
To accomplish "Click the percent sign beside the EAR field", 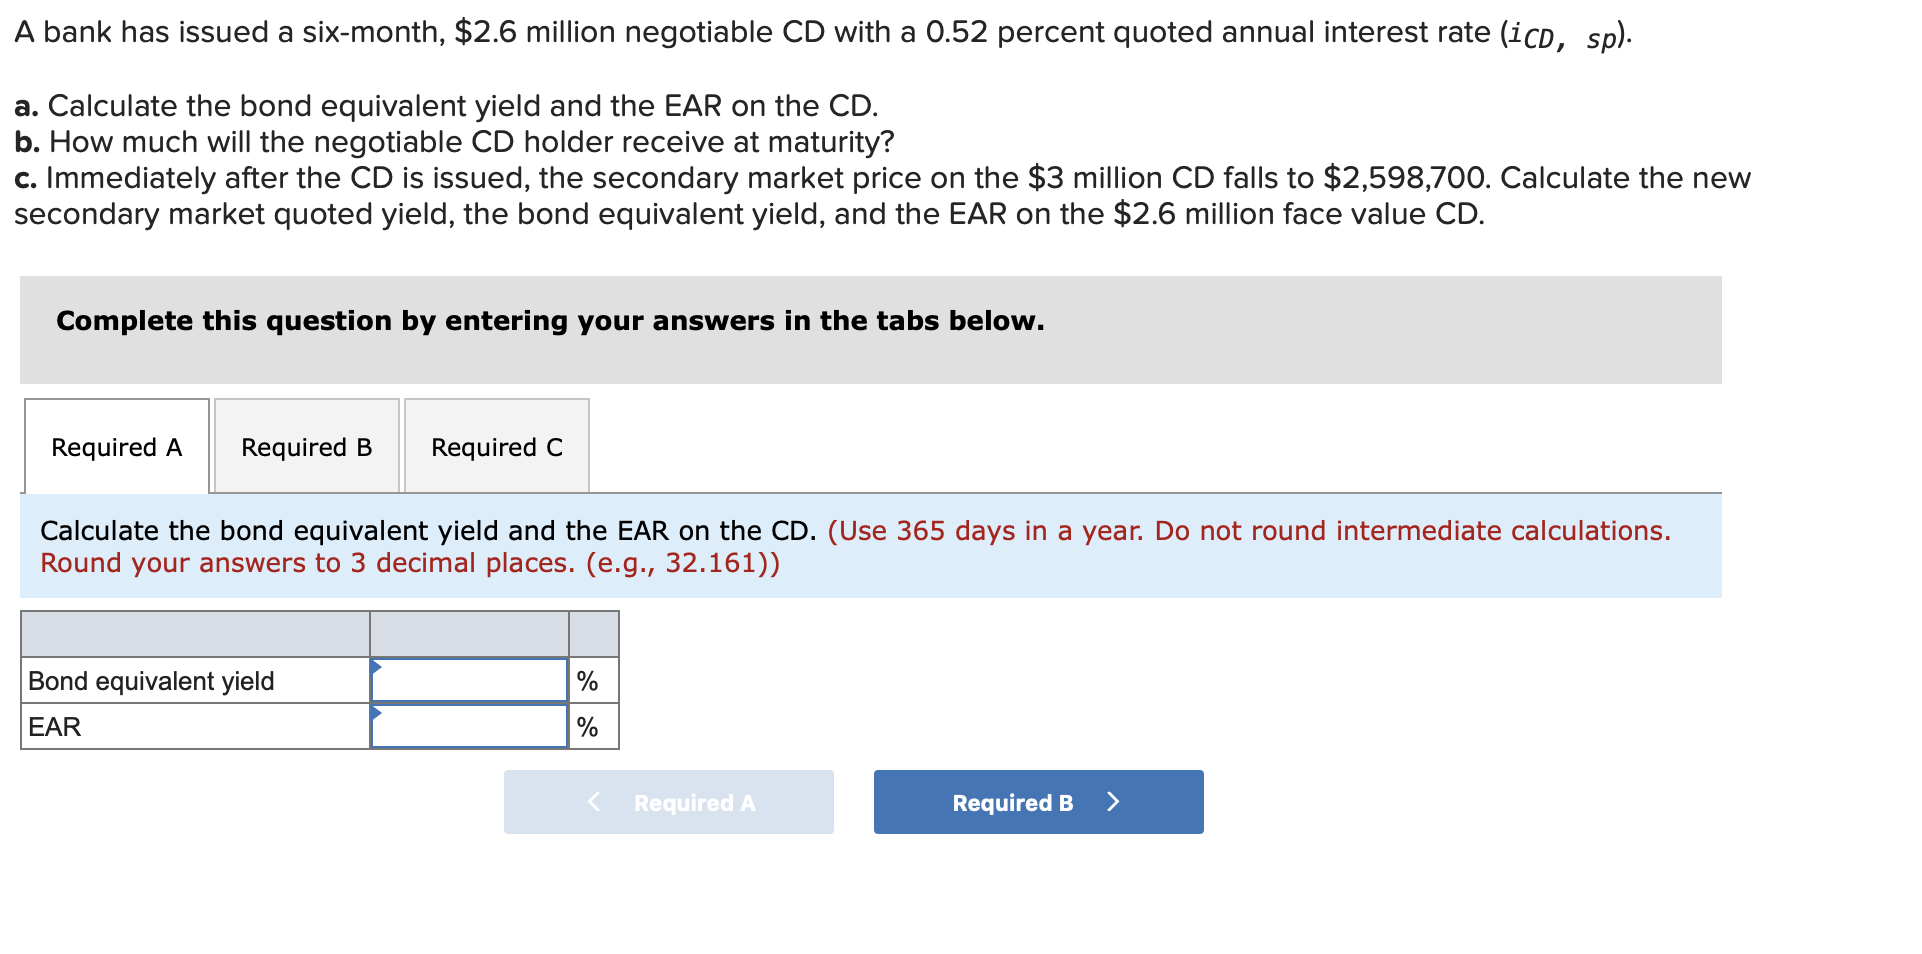I will pyautogui.click(x=588, y=726).
